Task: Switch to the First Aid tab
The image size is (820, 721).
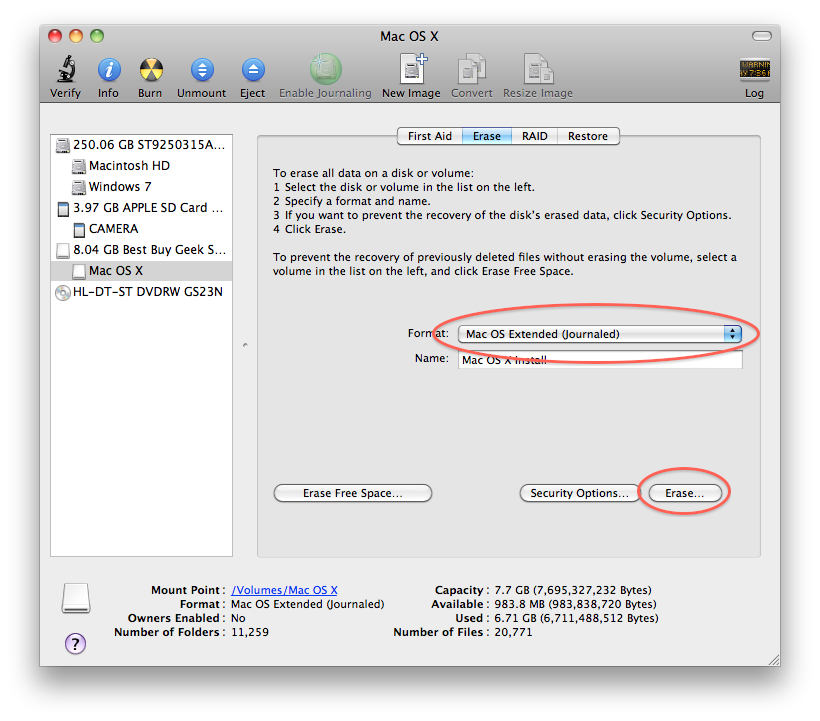Action: tap(430, 136)
